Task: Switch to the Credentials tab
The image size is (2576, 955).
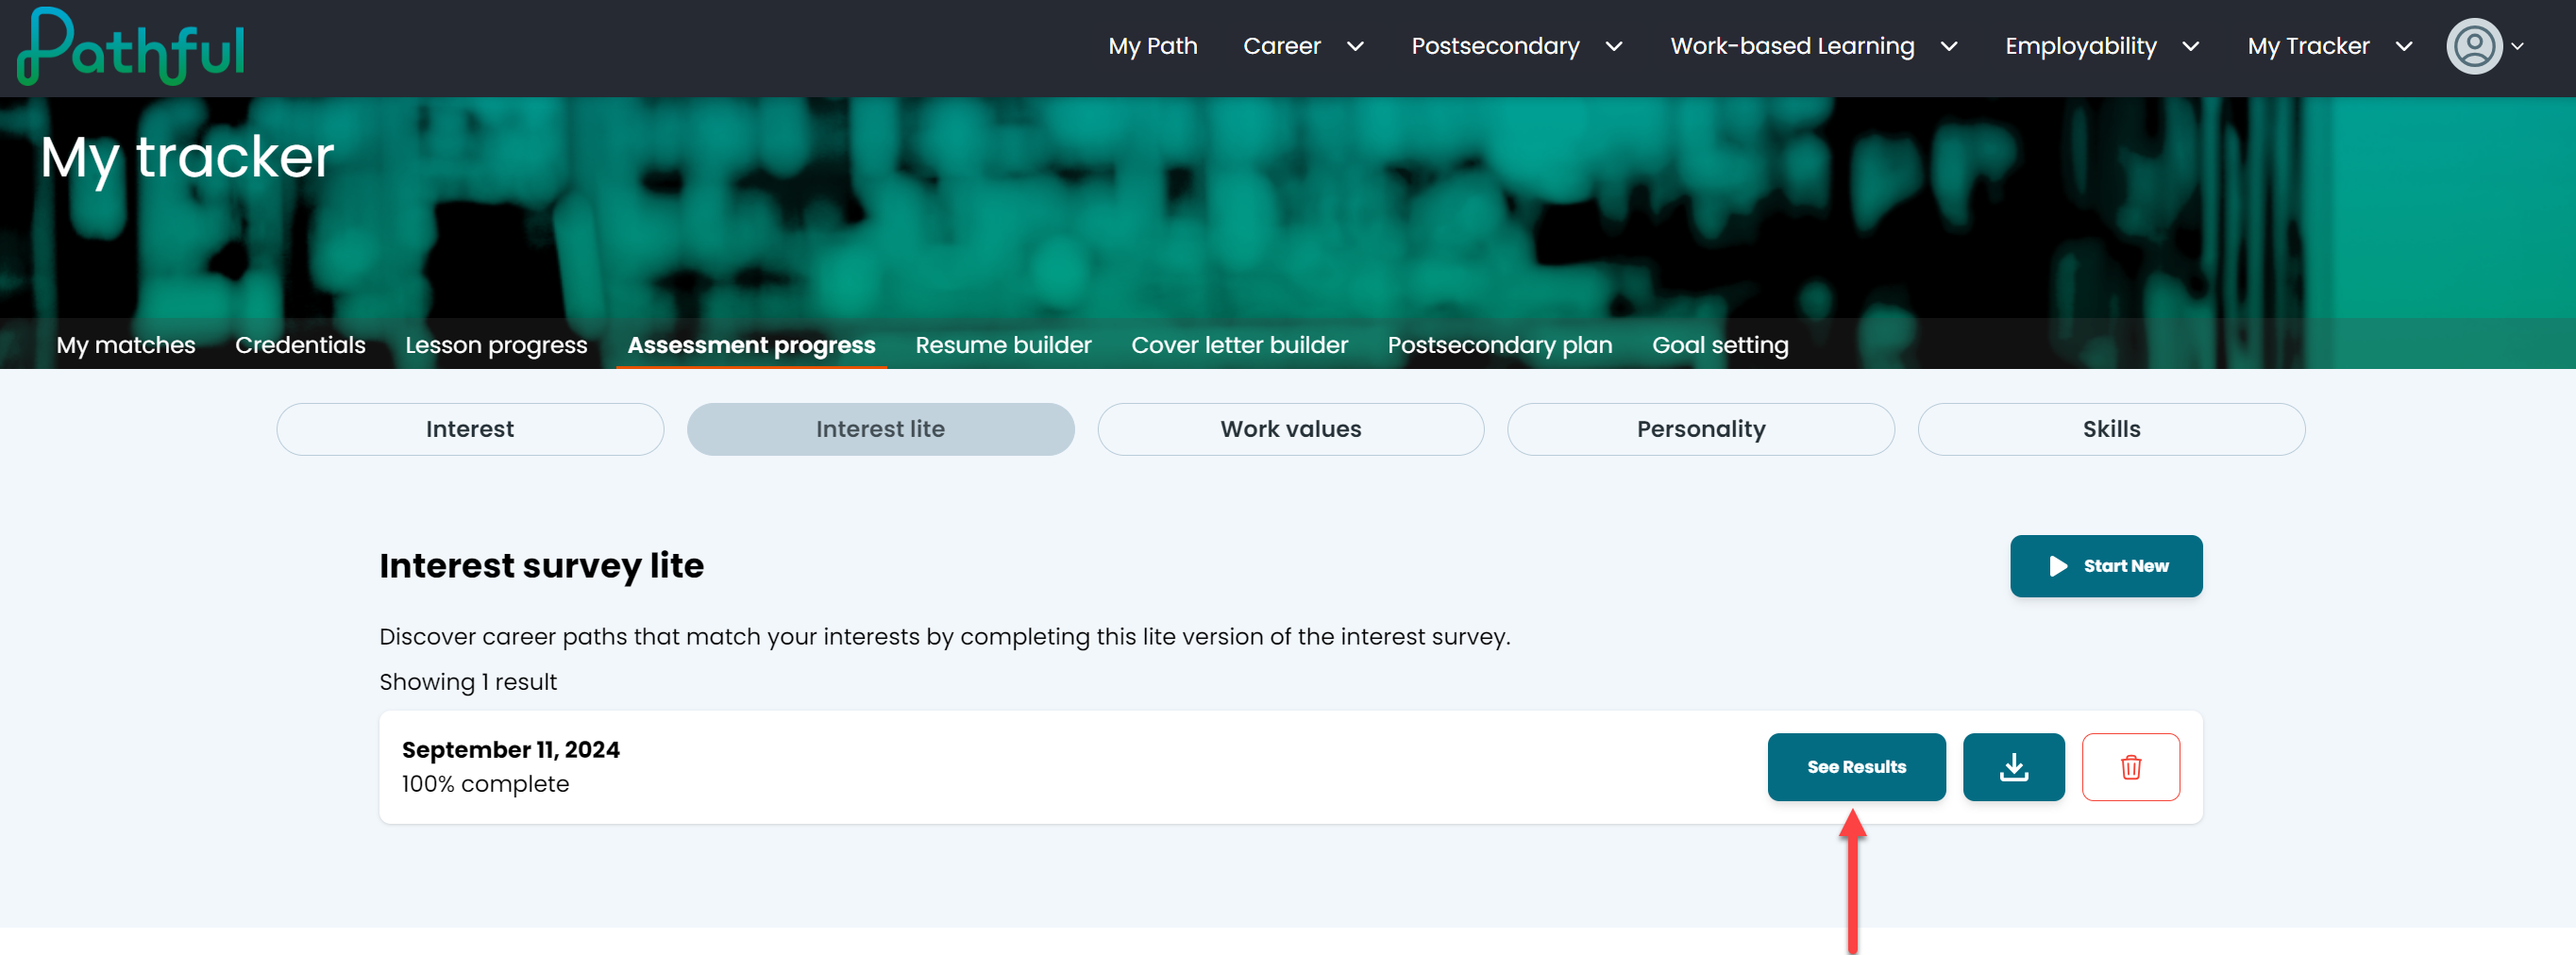Action: click(300, 345)
